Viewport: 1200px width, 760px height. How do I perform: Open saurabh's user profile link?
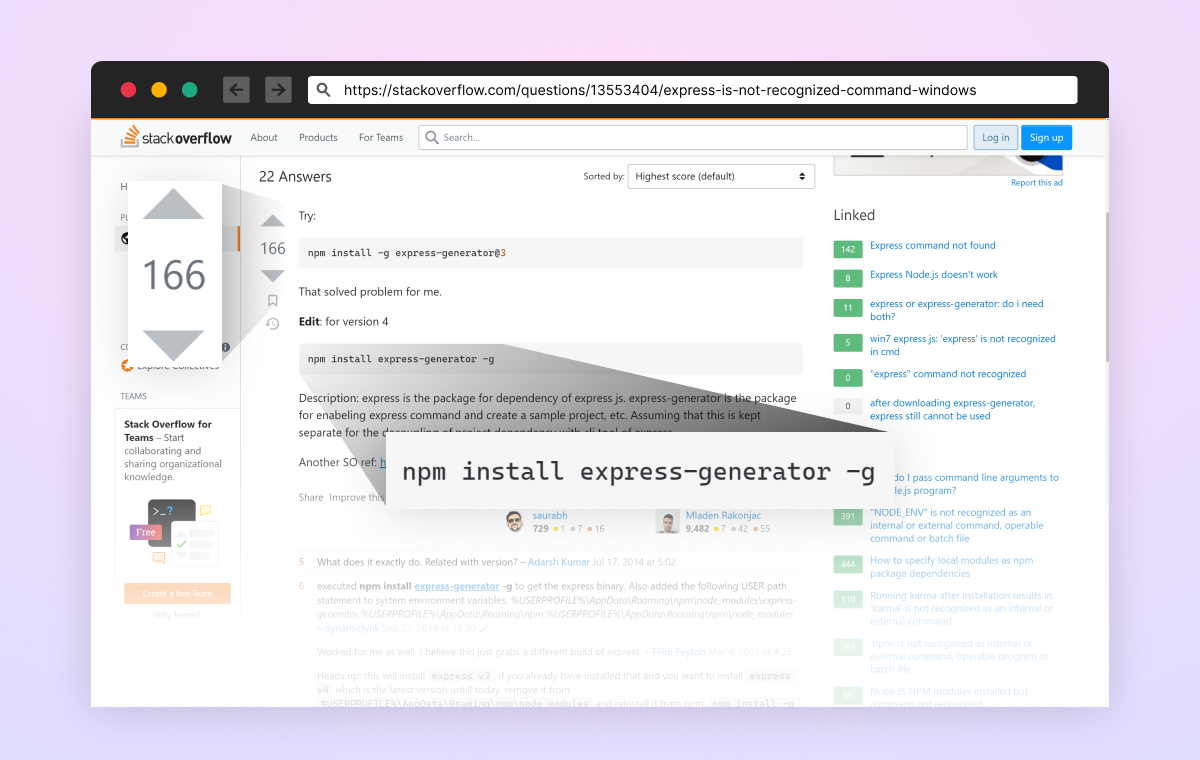pyautogui.click(x=549, y=516)
